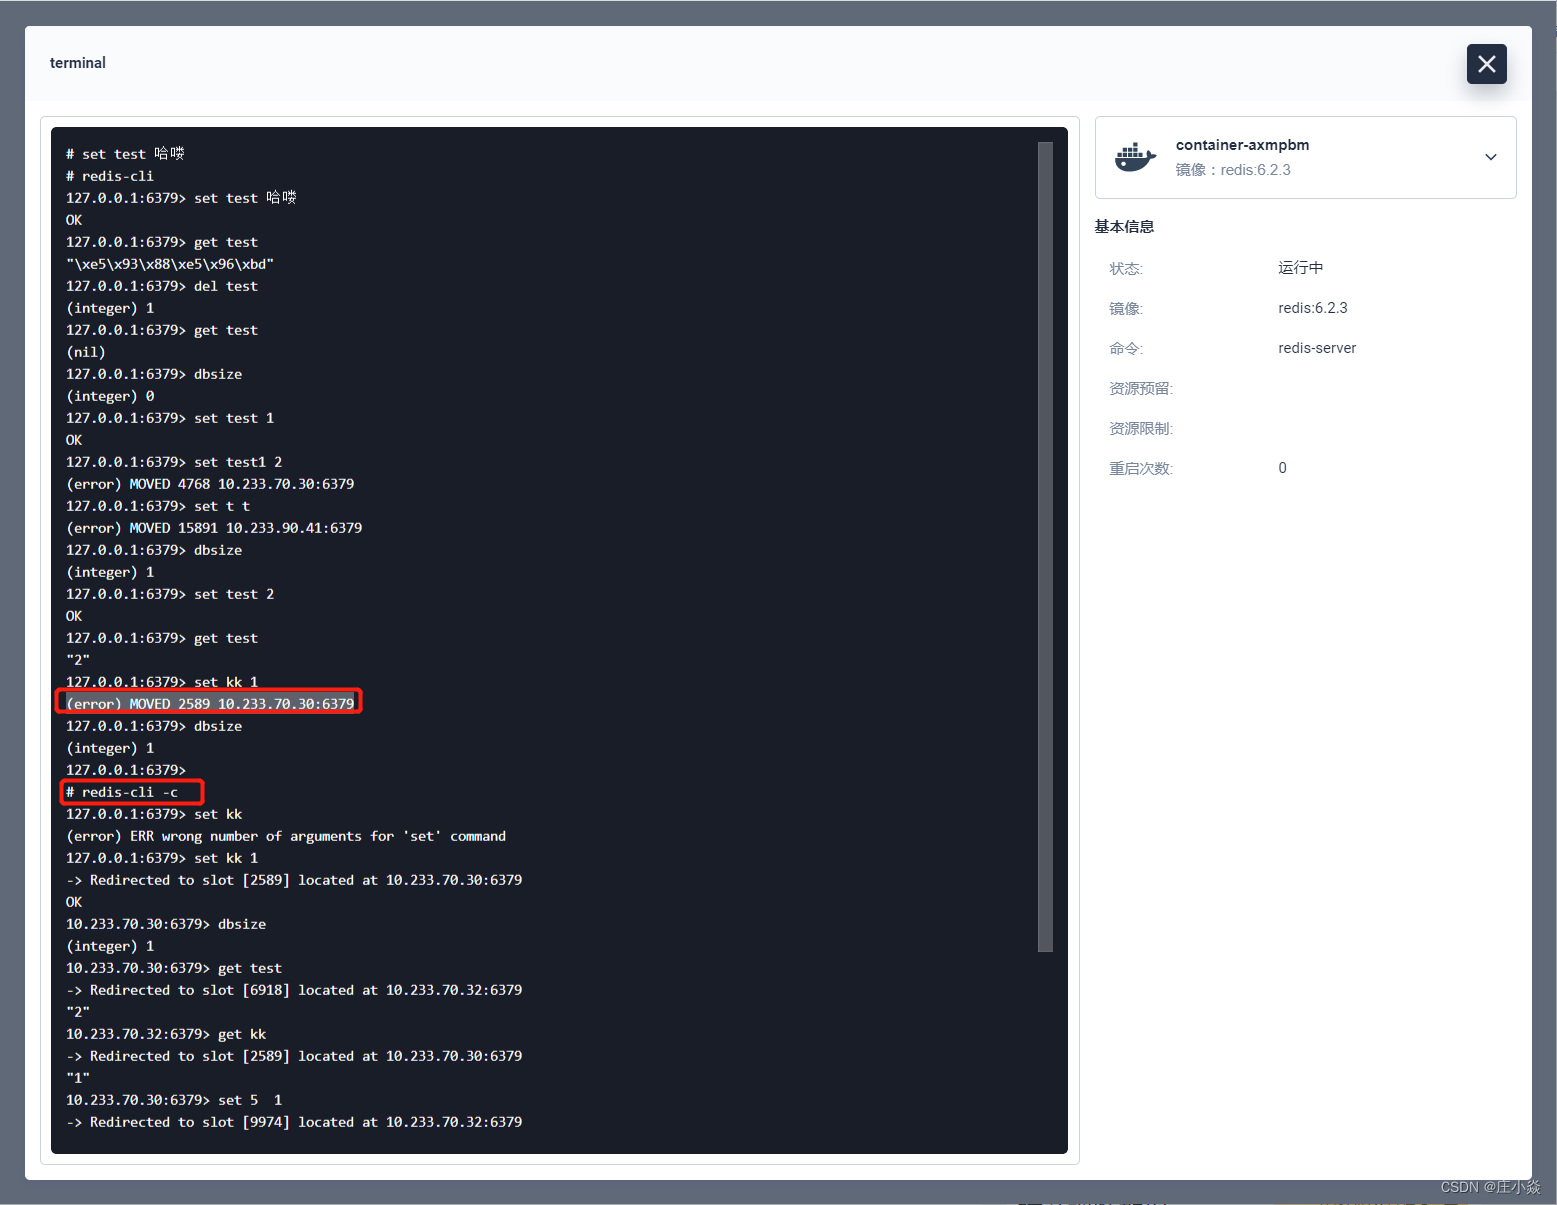The height and width of the screenshot is (1205, 1557).
Task: Expand the container-axmpbm dropdown chevron
Action: [1490, 157]
